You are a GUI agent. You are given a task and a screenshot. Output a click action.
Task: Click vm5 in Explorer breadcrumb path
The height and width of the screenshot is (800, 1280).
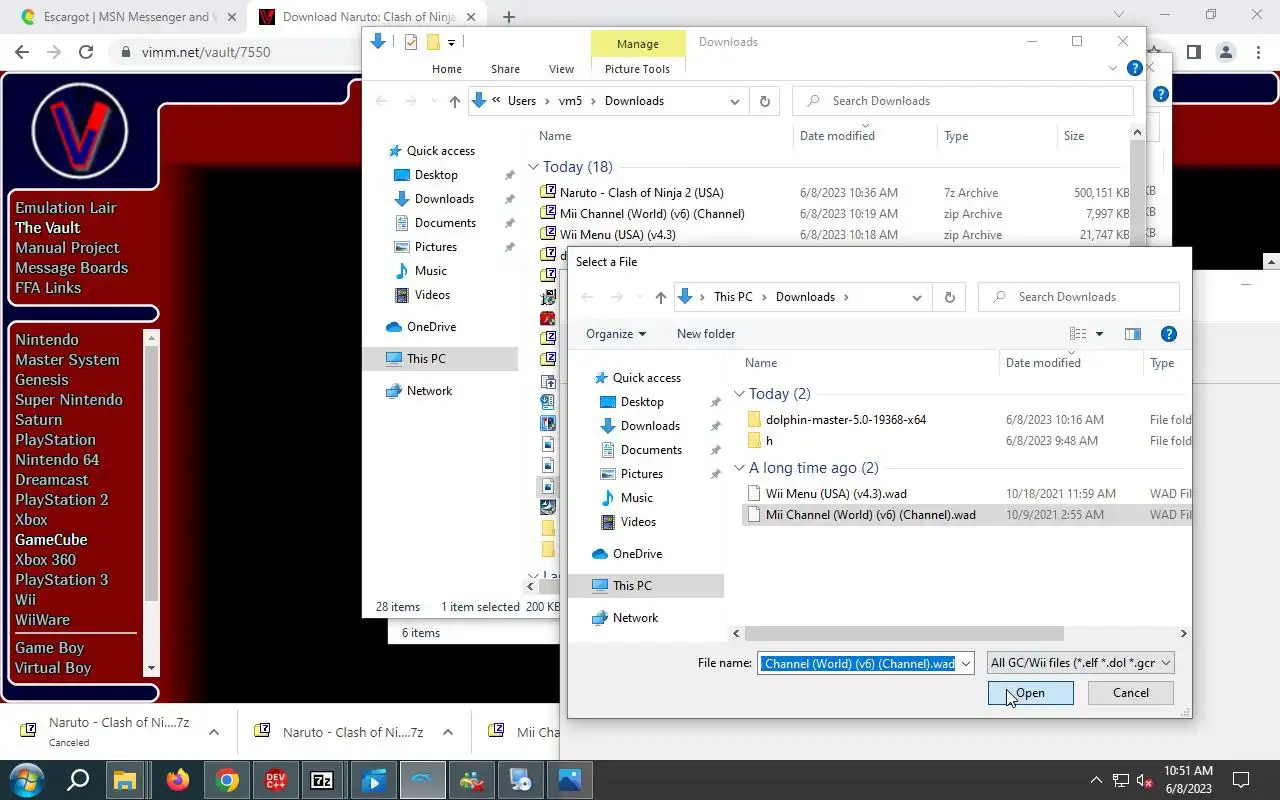pyautogui.click(x=570, y=101)
